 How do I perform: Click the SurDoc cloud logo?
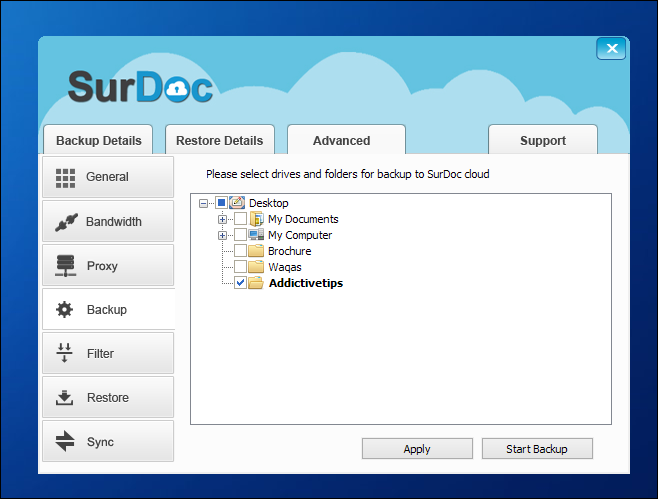point(141,87)
